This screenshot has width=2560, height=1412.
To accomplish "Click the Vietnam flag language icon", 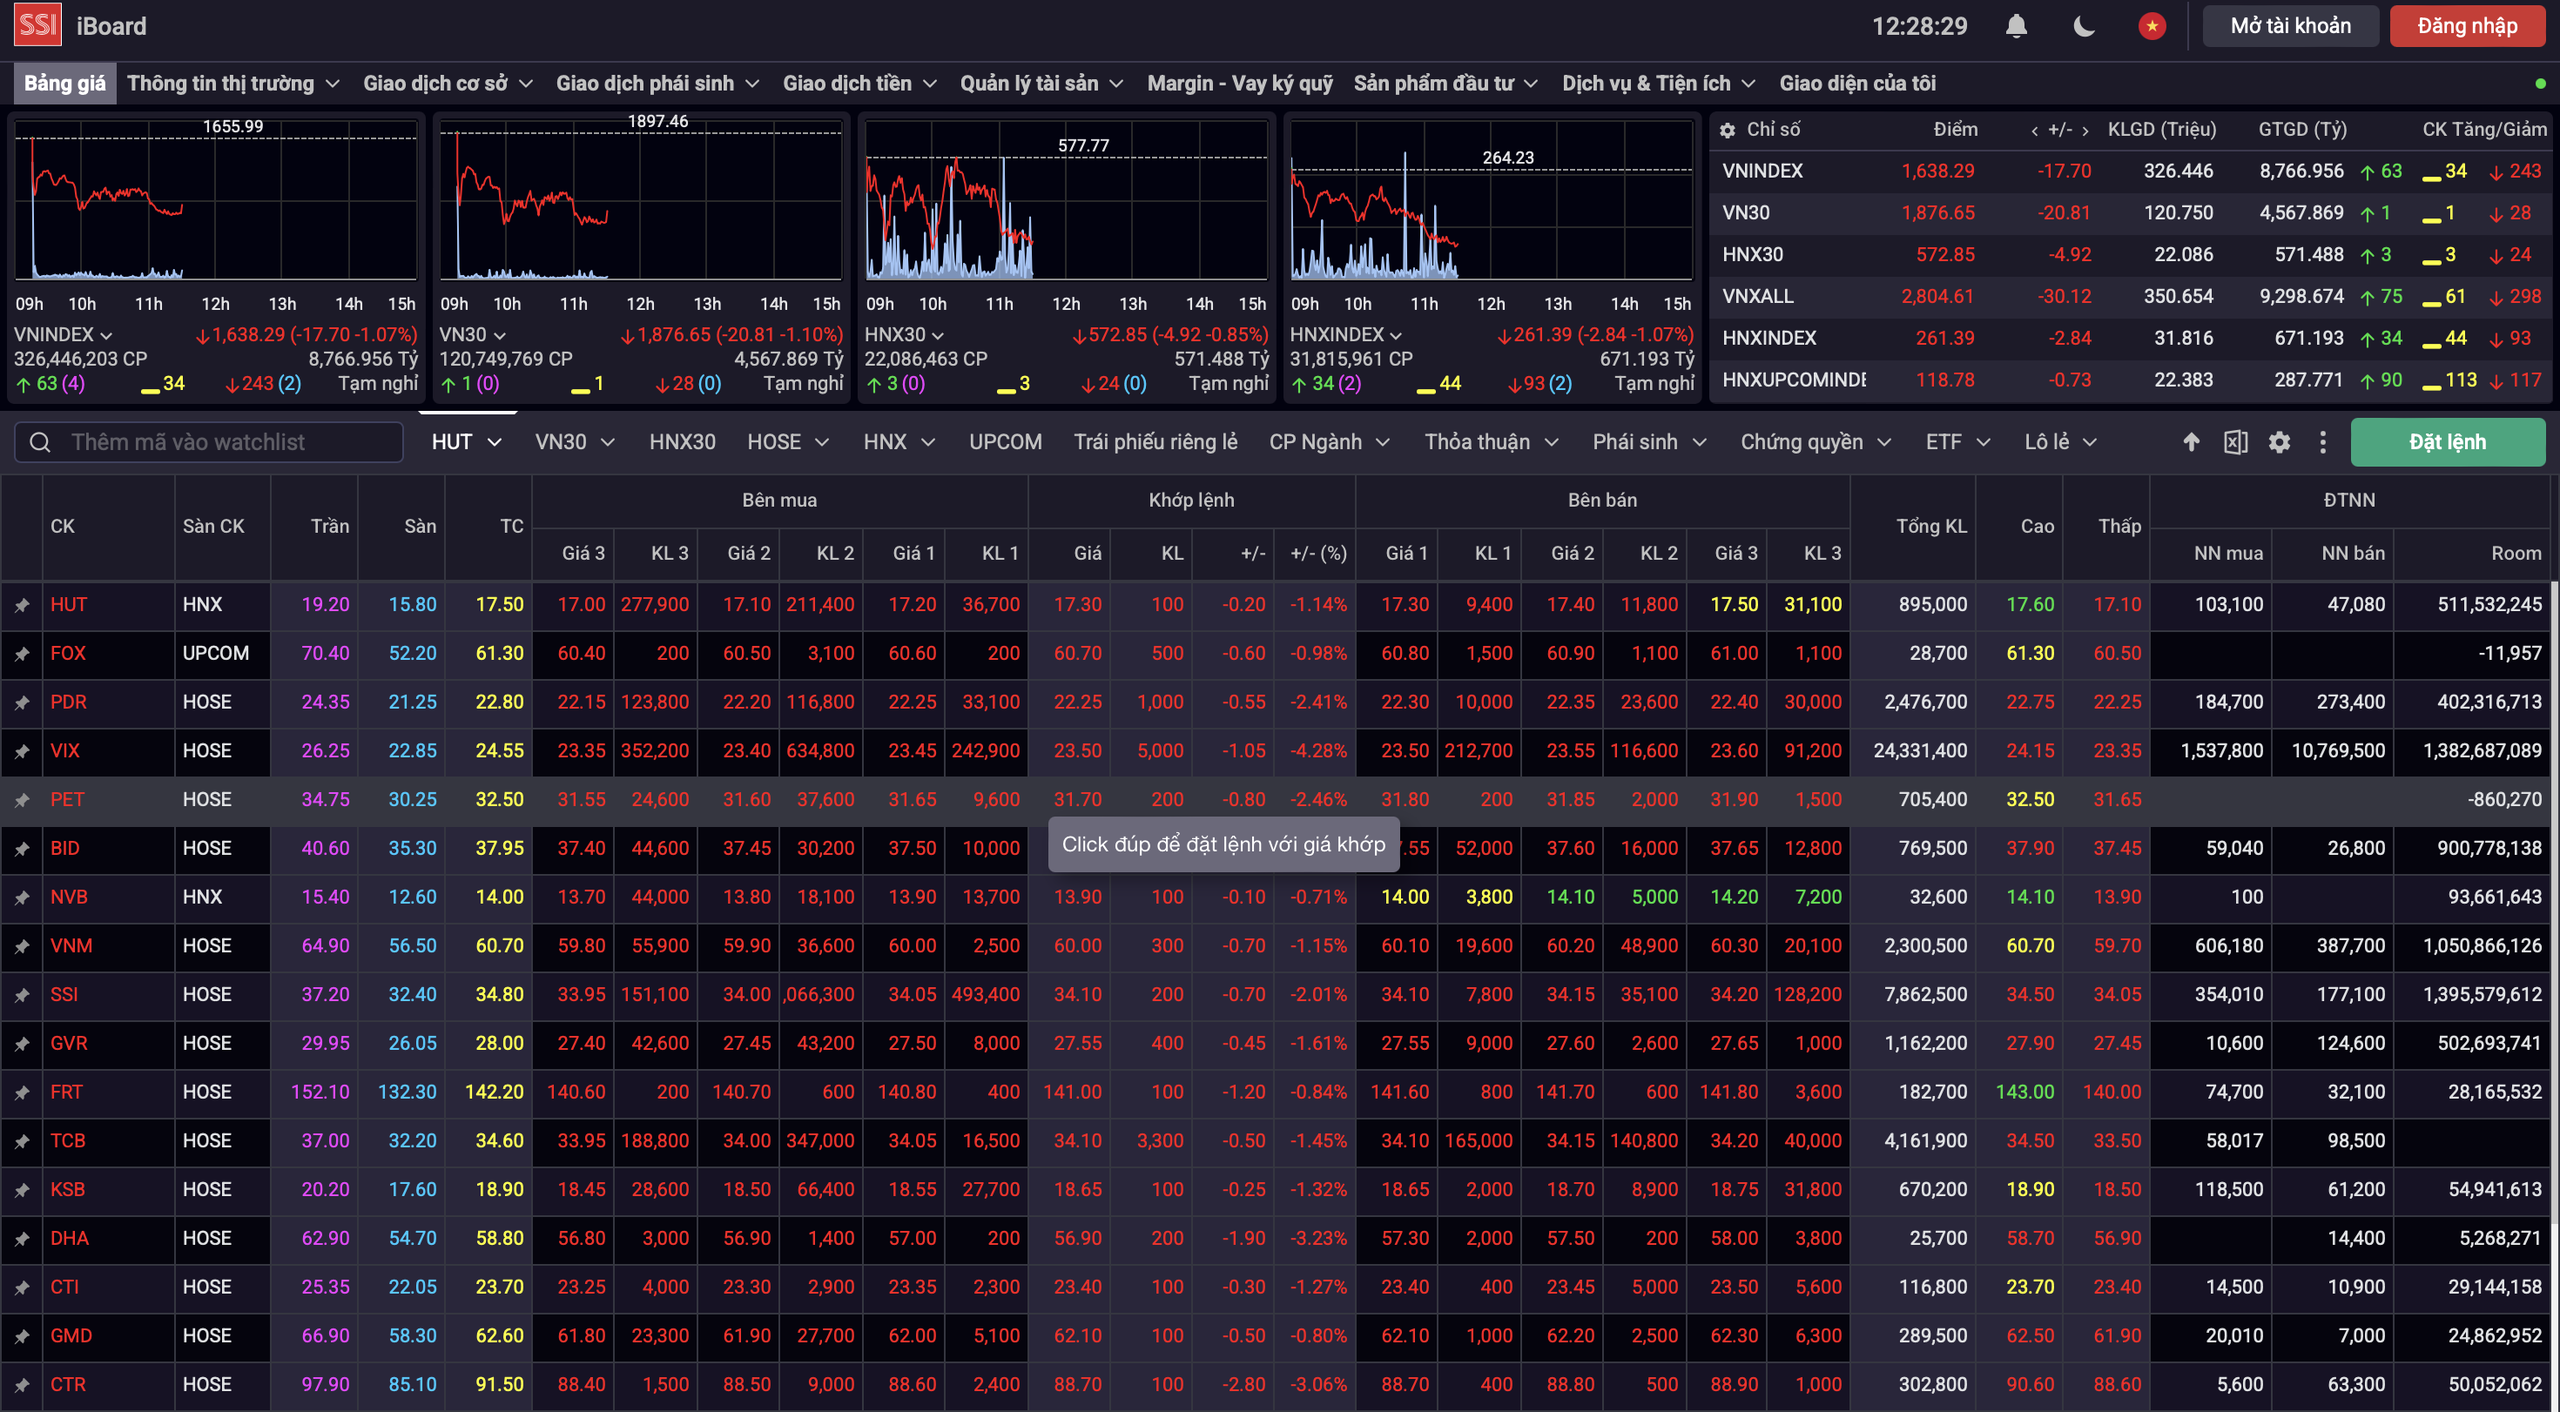I will click(x=2152, y=26).
